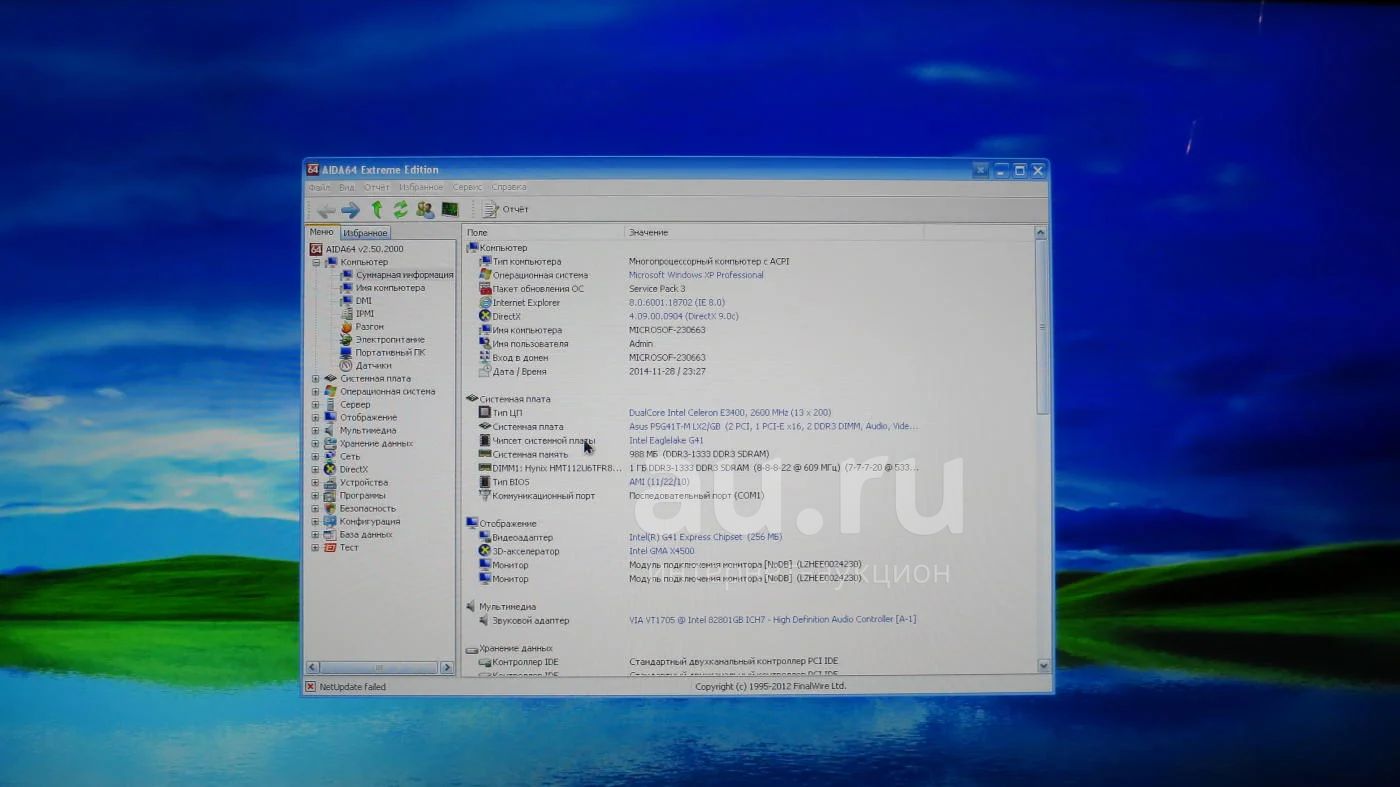Select Имя компьютера in the left tree
The width and height of the screenshot is (1400, 787).
pyautogui.click(x=390, y=288)
